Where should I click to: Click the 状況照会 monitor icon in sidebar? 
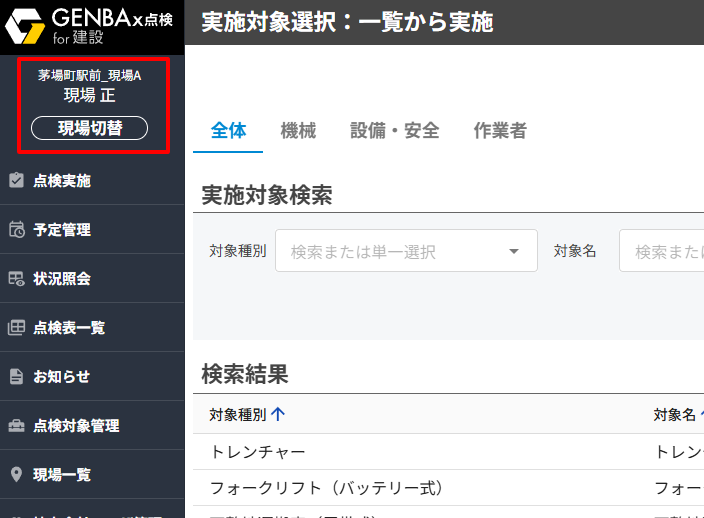click(x=16, y=279)
